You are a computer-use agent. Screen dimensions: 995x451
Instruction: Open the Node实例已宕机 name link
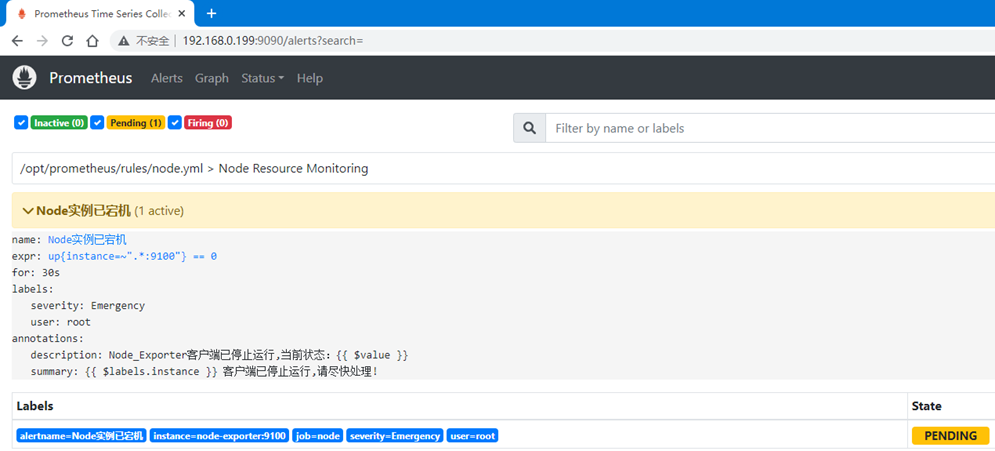pyautogui.click(x=88, y=240)
